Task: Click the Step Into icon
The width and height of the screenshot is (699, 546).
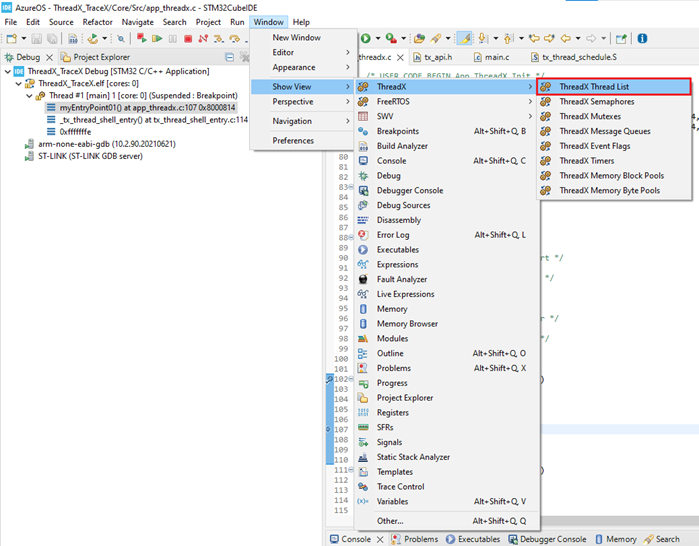Action: (218, 39)
